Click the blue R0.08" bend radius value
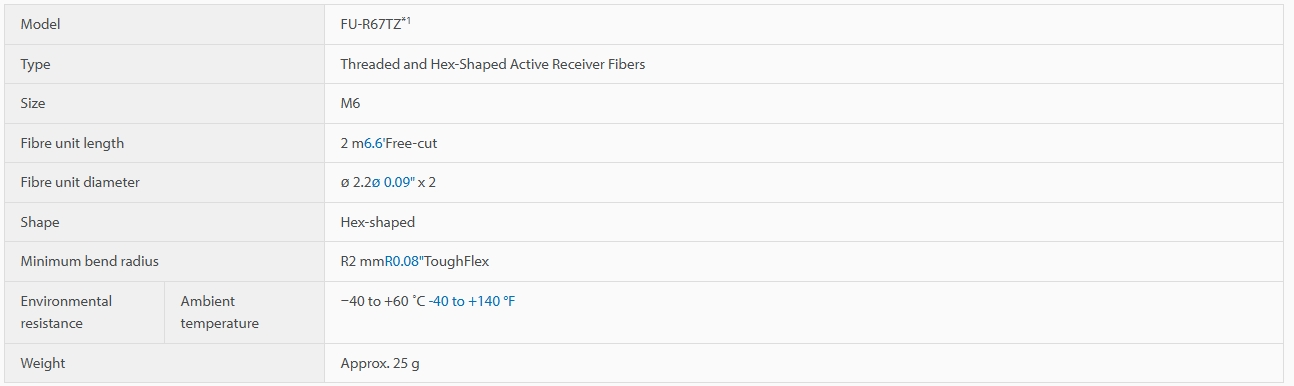1294x386 pixels. click(404, 261)
